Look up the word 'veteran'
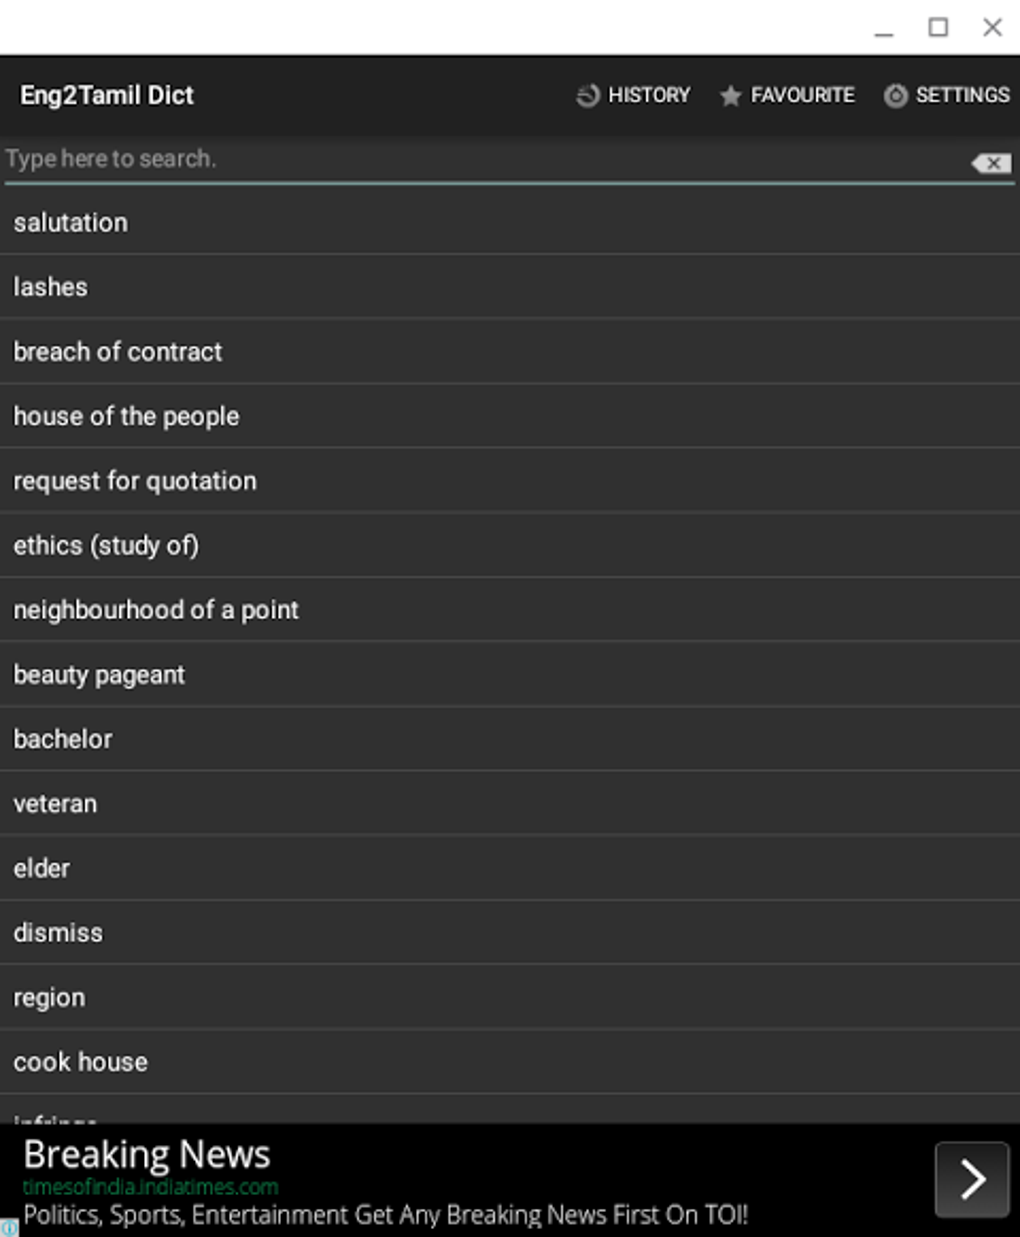 point(55,804)
